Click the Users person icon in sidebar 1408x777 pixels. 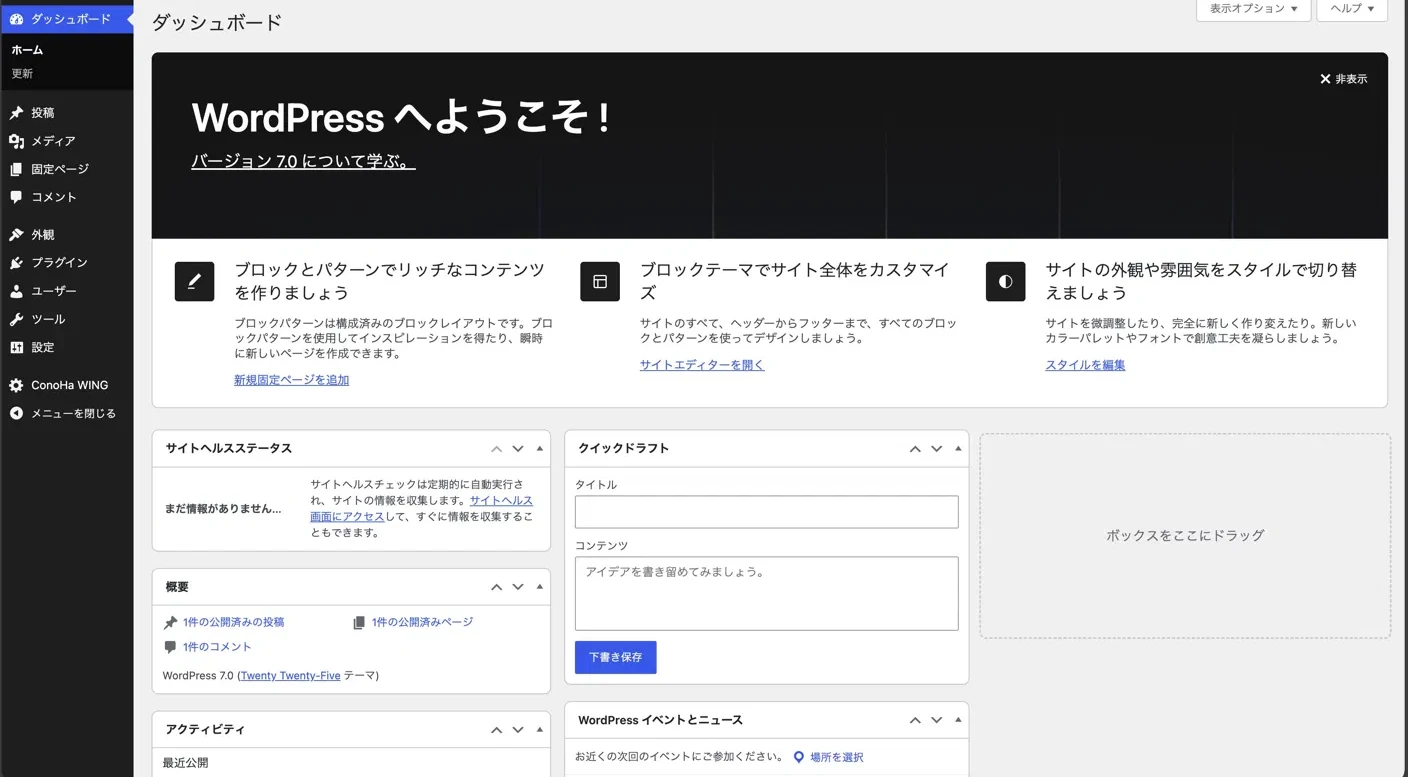(16, 291)
